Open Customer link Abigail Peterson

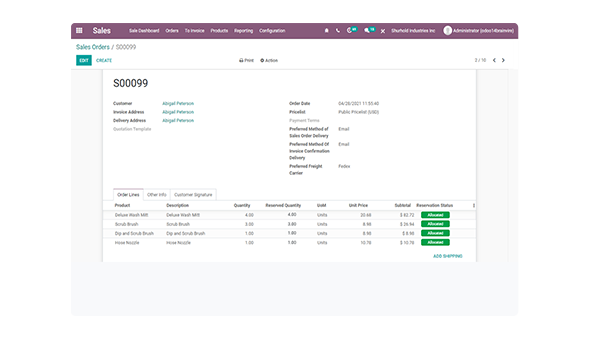[178, 103]
